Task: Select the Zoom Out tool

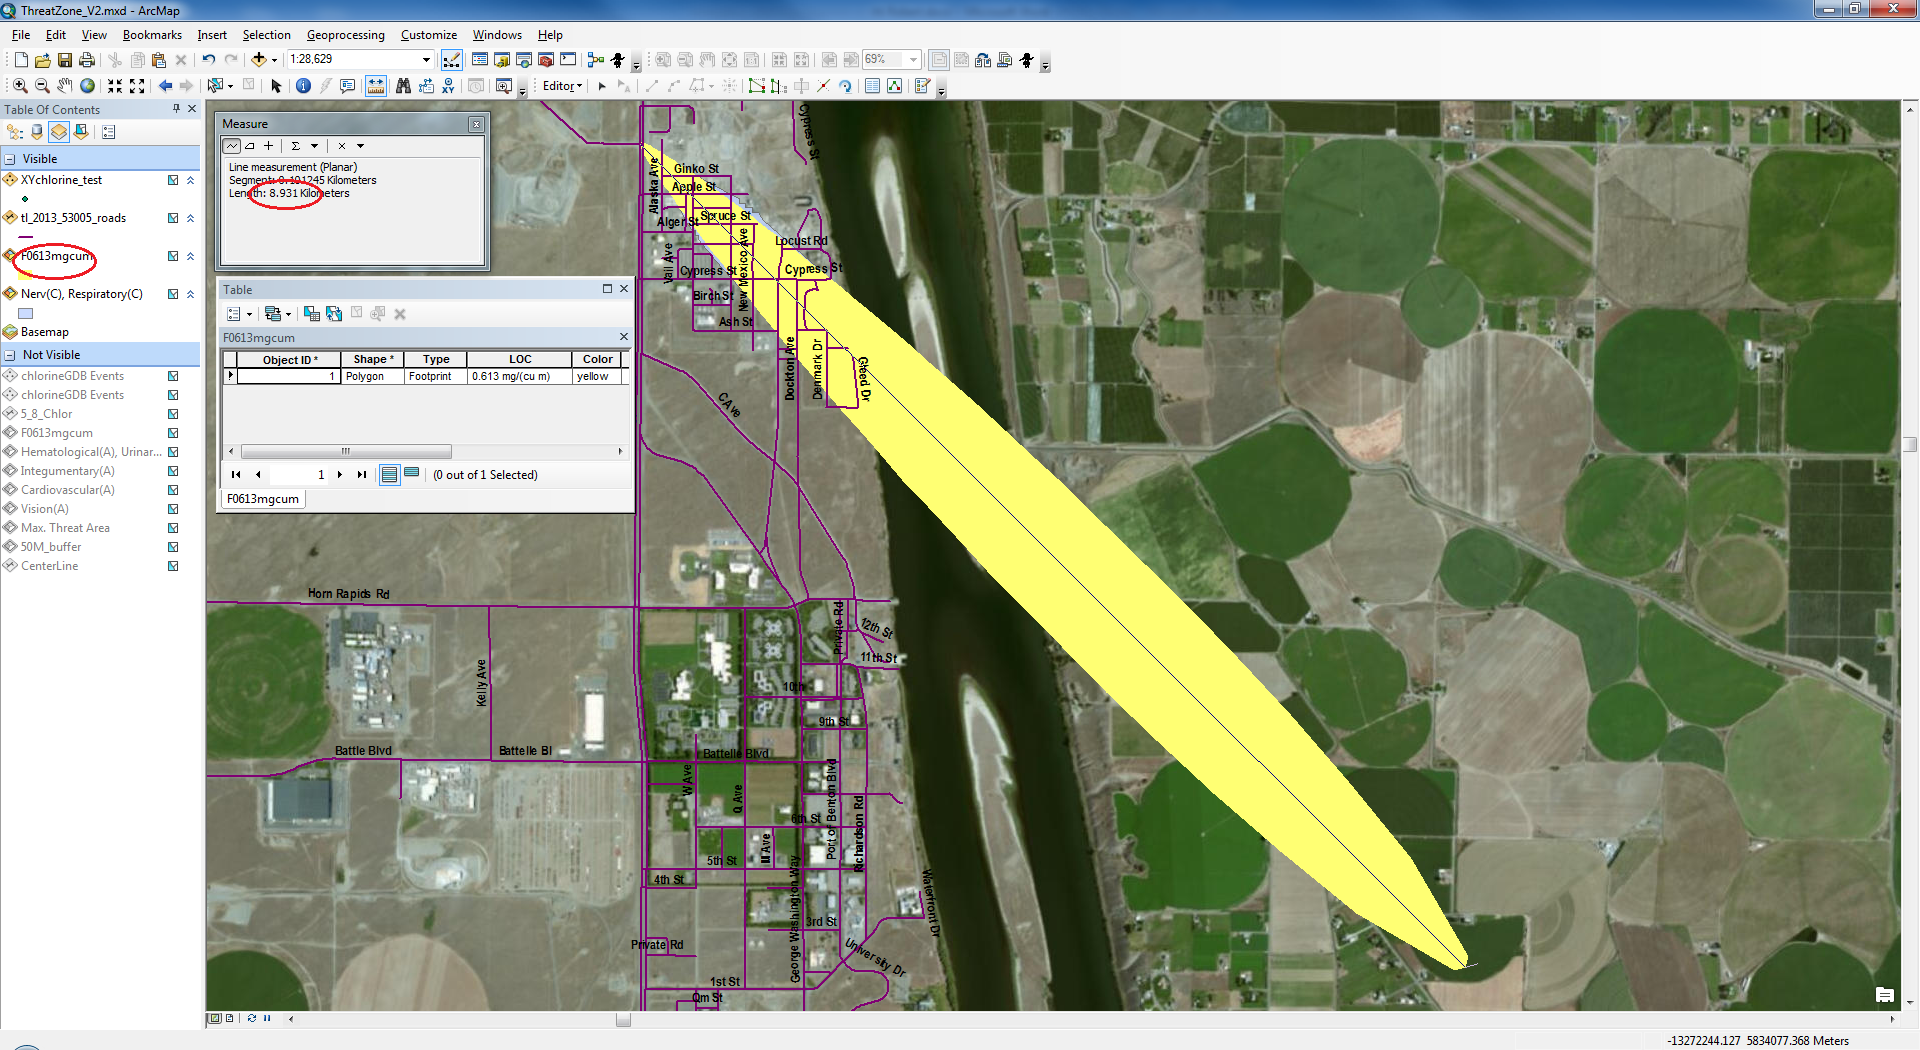Action: click(42, 86)
